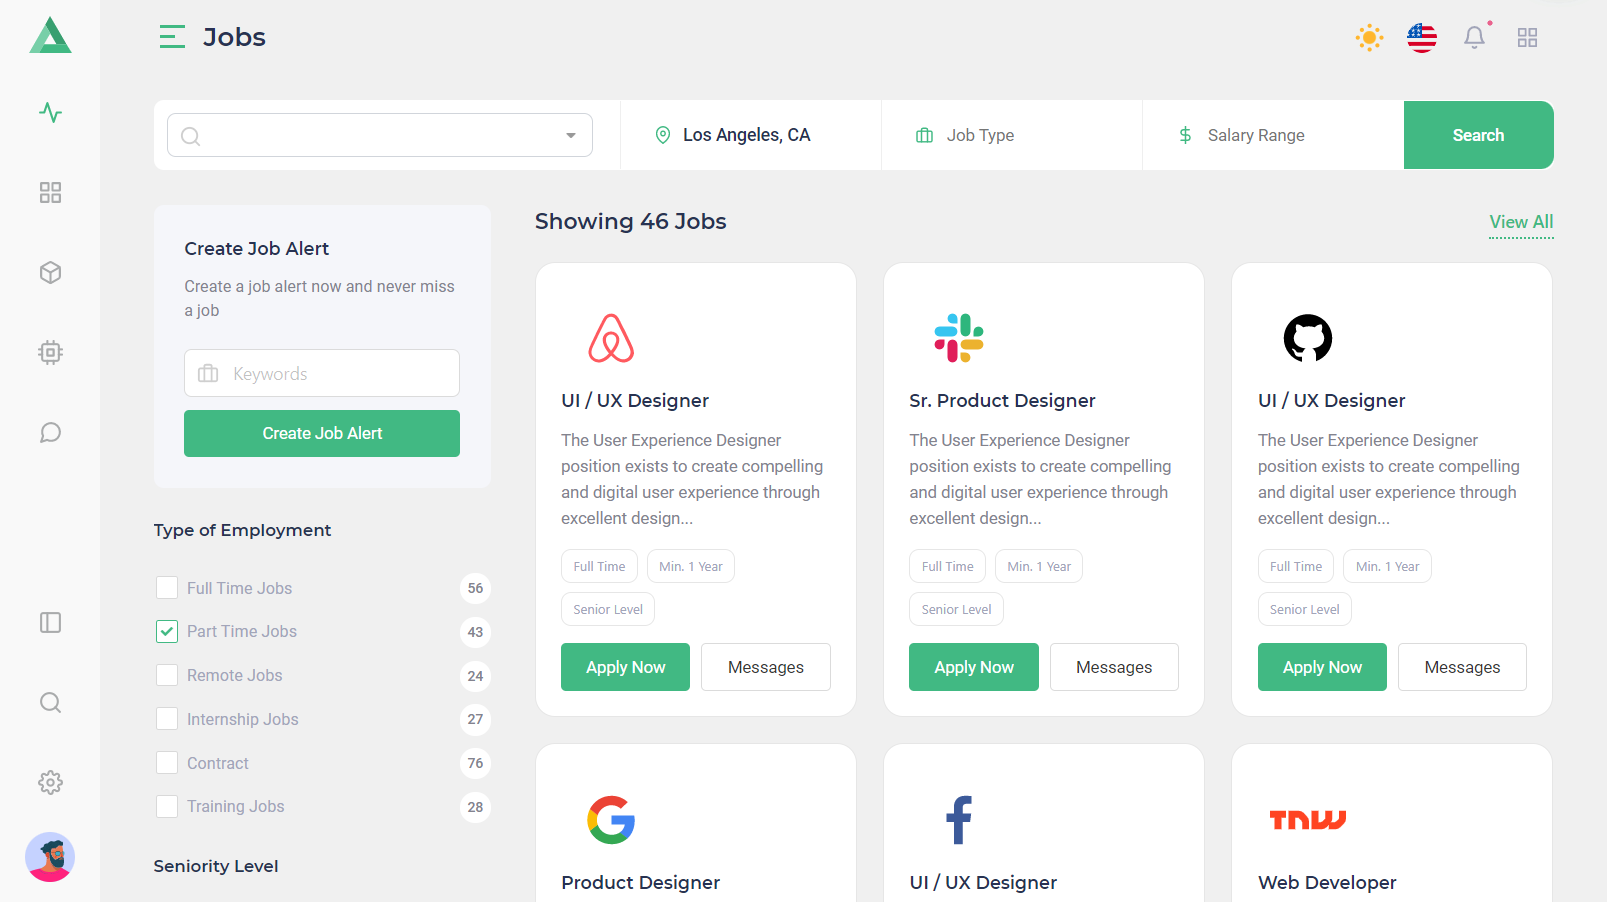Check the Contract checkbox
This screenshot has width=1607, height=902.
167,763
